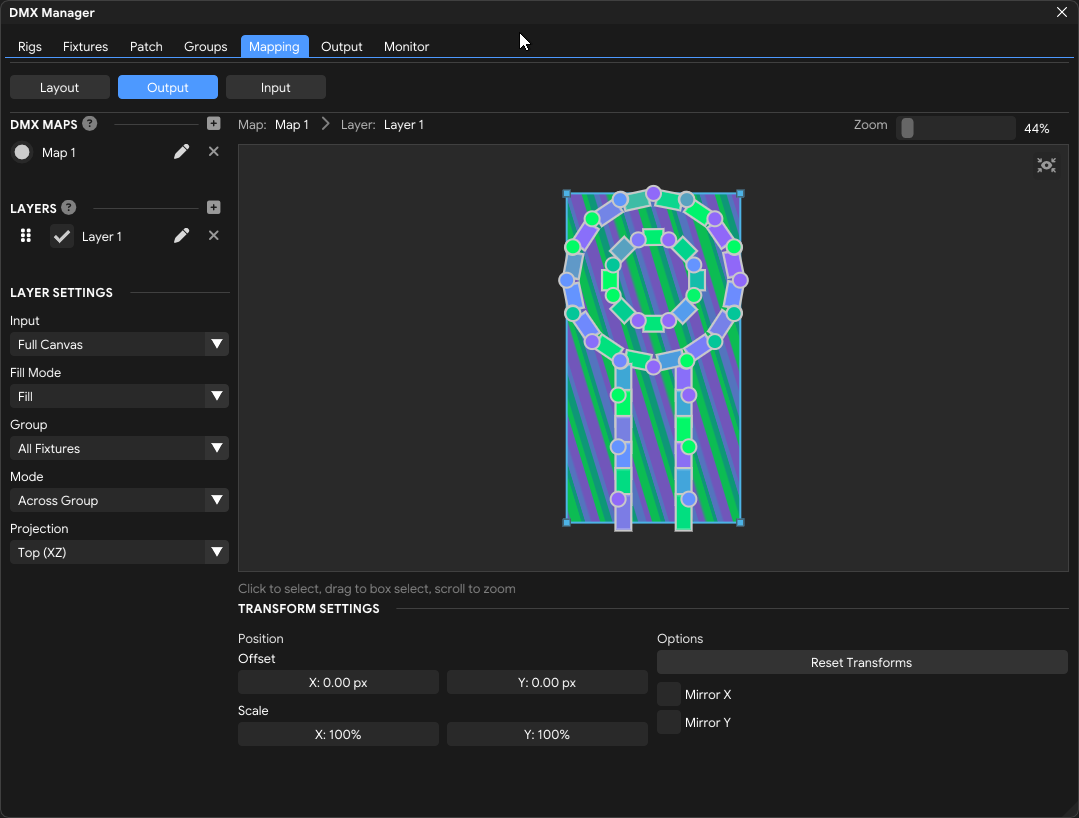Click Map 1 in breadcrumb
The height and width of the screenshot is (818, 1079).
(x=292, y=125)
